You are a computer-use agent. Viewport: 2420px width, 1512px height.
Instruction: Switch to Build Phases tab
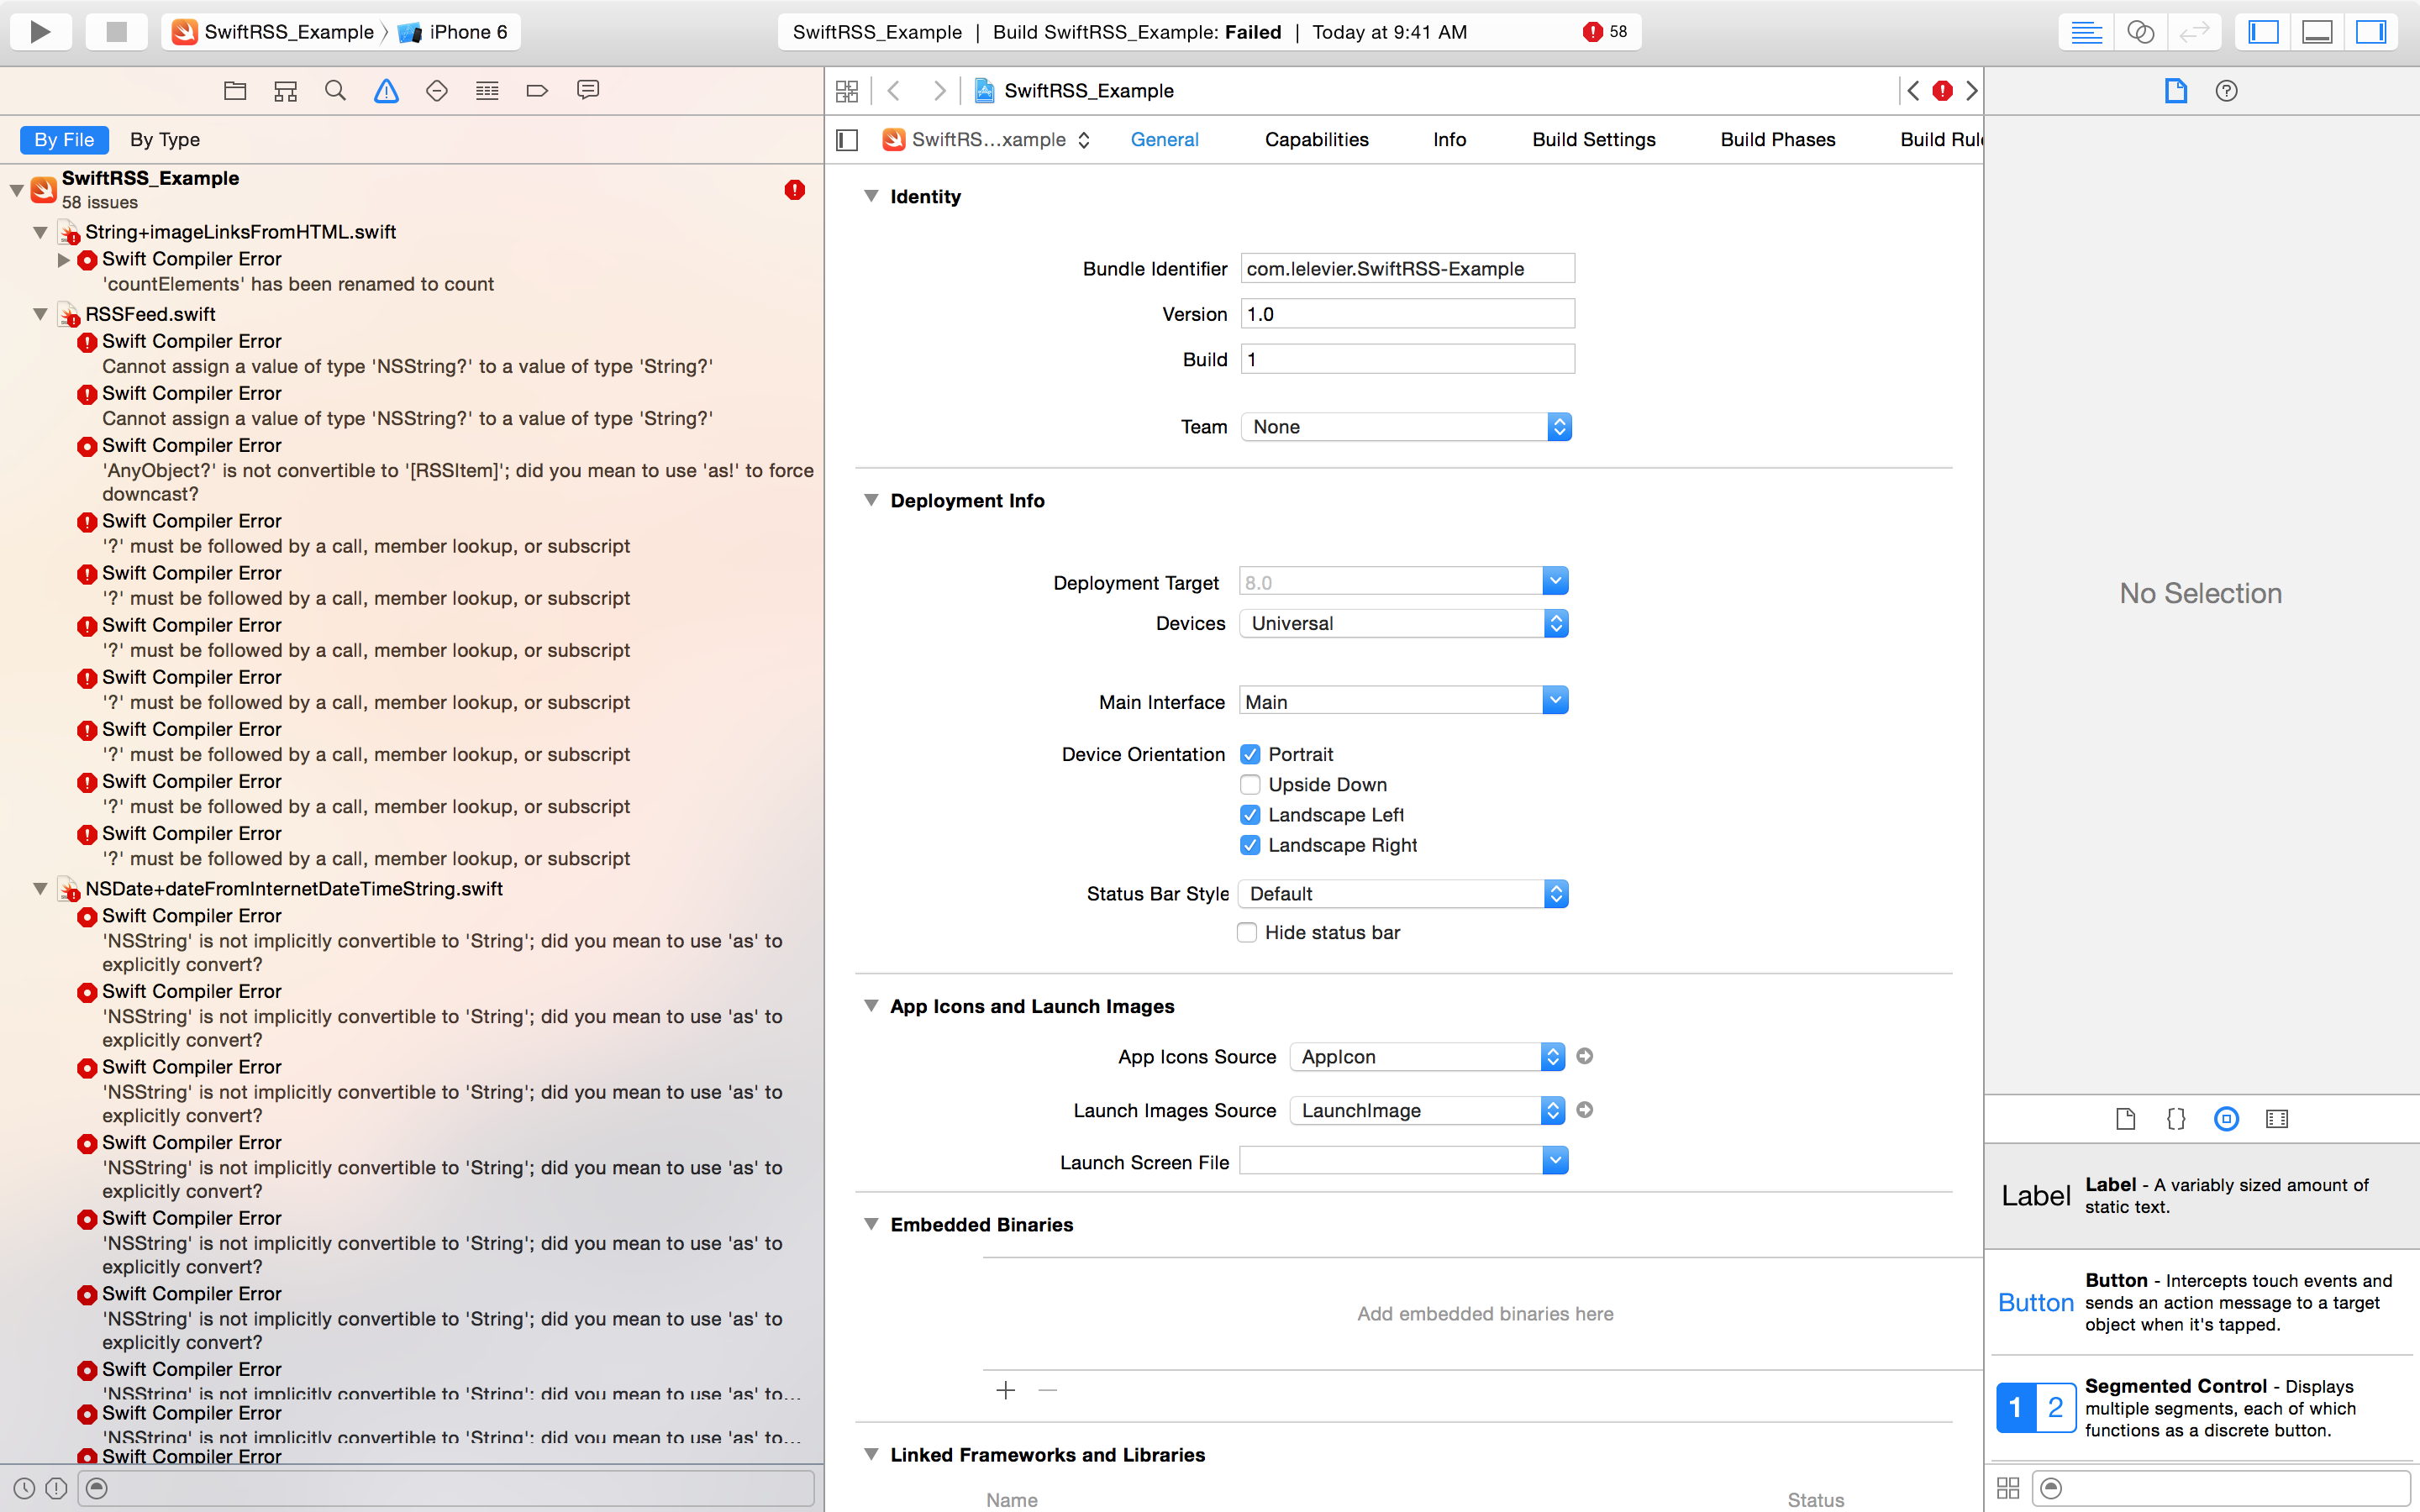coord(1777,139)
